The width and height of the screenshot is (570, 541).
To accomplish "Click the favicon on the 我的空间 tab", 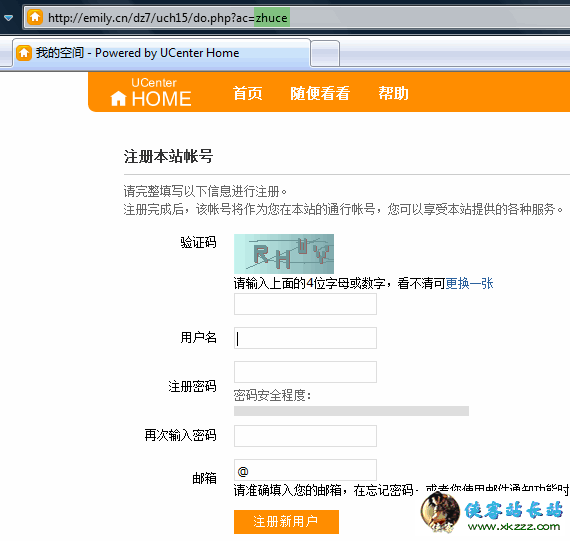I will click(x=24, y=53).
